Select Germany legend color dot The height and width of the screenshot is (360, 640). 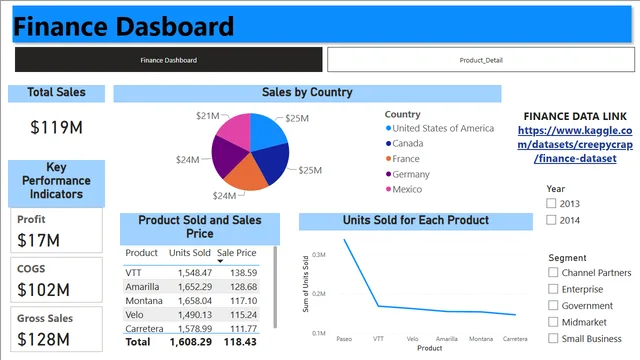click(x=389, y=174)
